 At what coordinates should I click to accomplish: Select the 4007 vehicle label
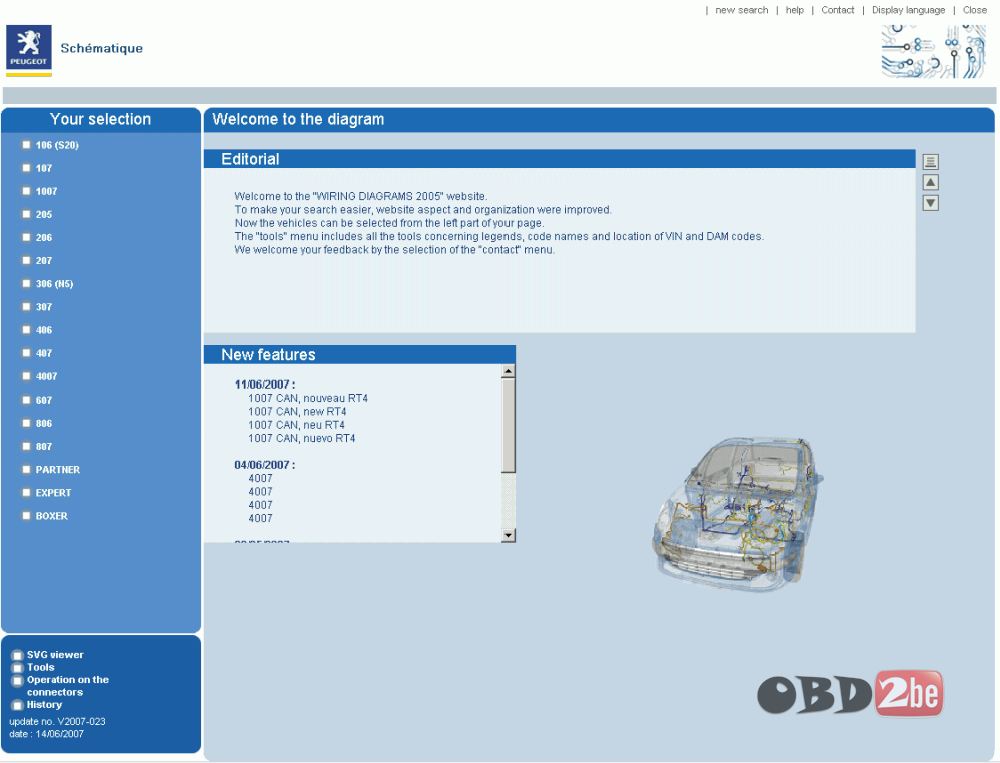tap(46, 376)
